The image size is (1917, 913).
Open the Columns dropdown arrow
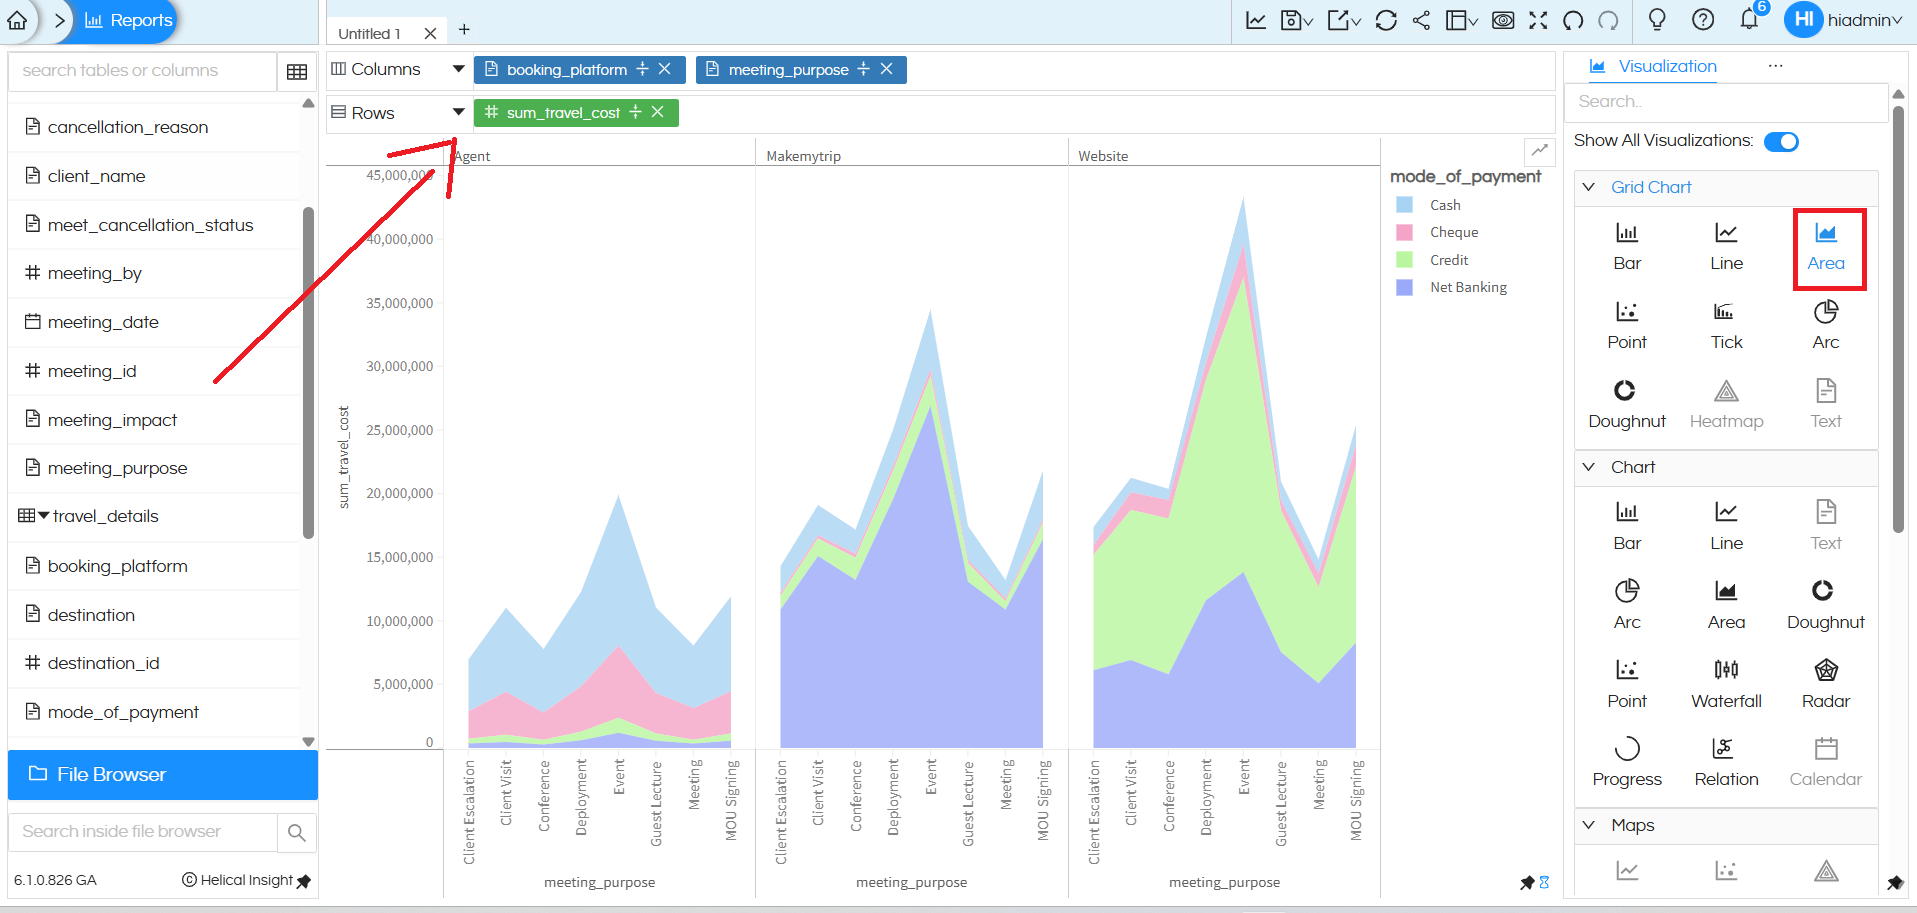[458, 69]
